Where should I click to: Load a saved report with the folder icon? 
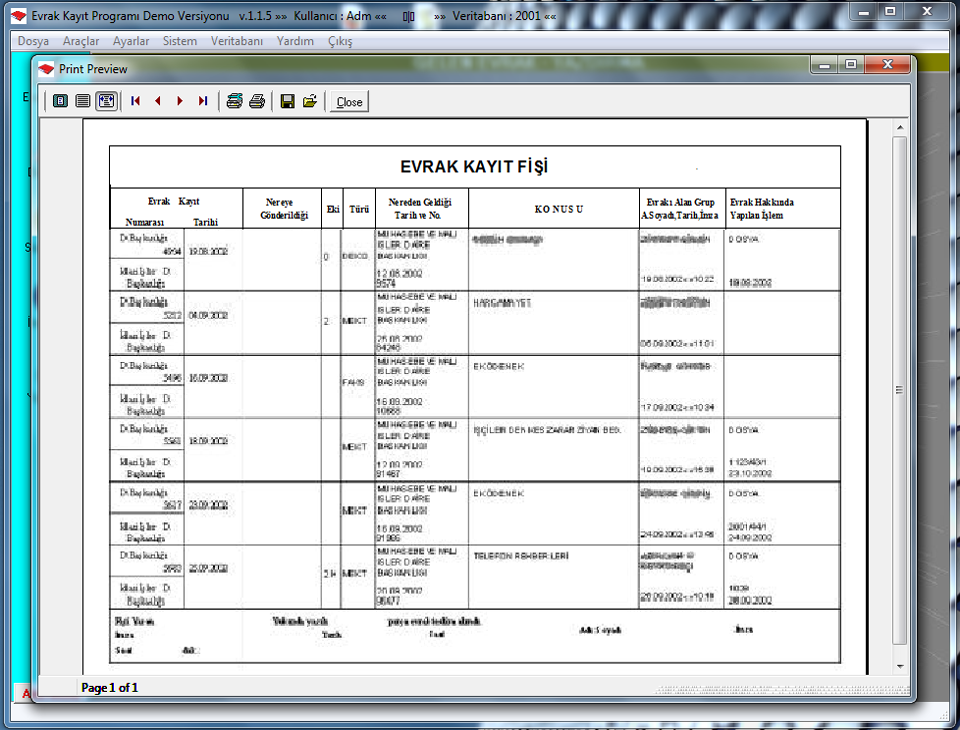pos(310,101)
